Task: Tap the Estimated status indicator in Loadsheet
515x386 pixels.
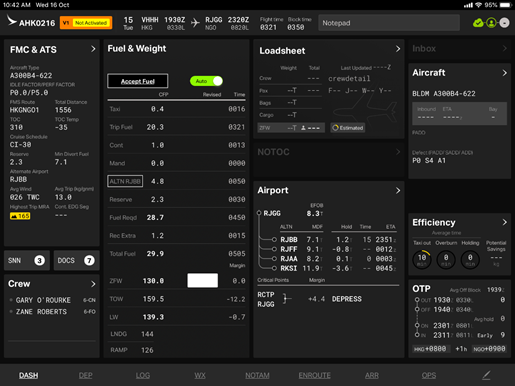Action: 348,128
